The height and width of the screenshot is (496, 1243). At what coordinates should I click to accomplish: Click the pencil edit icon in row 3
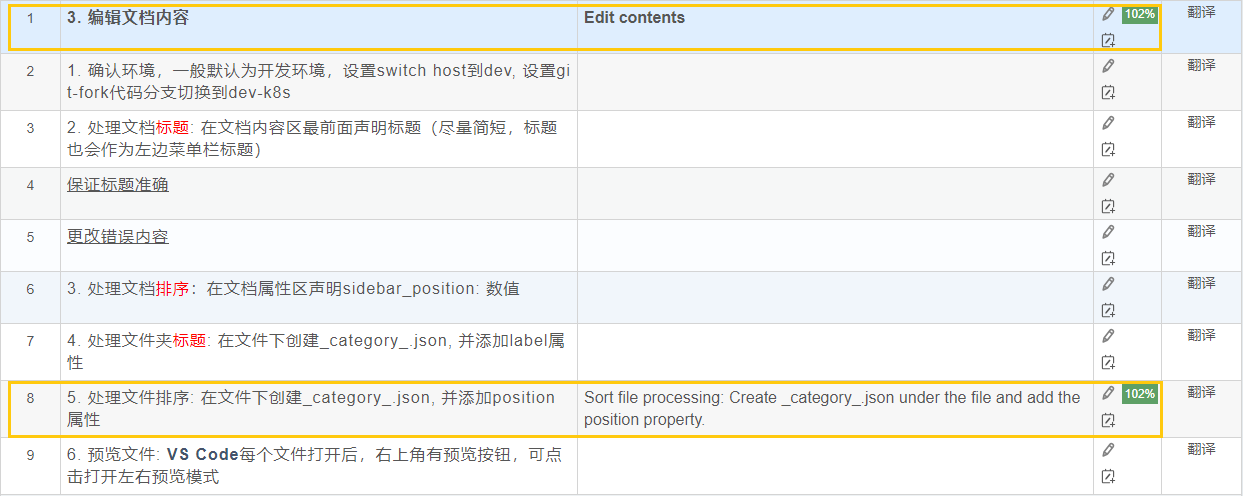[x=1107, y=123]
